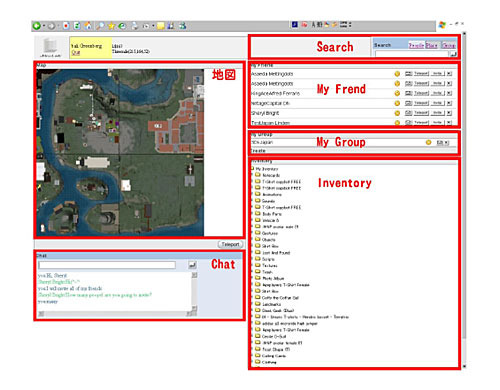This screenshot has width=500, height=390.
Task: Click yellow status icon beside Sheryl Bright
Action: [397, 113]
